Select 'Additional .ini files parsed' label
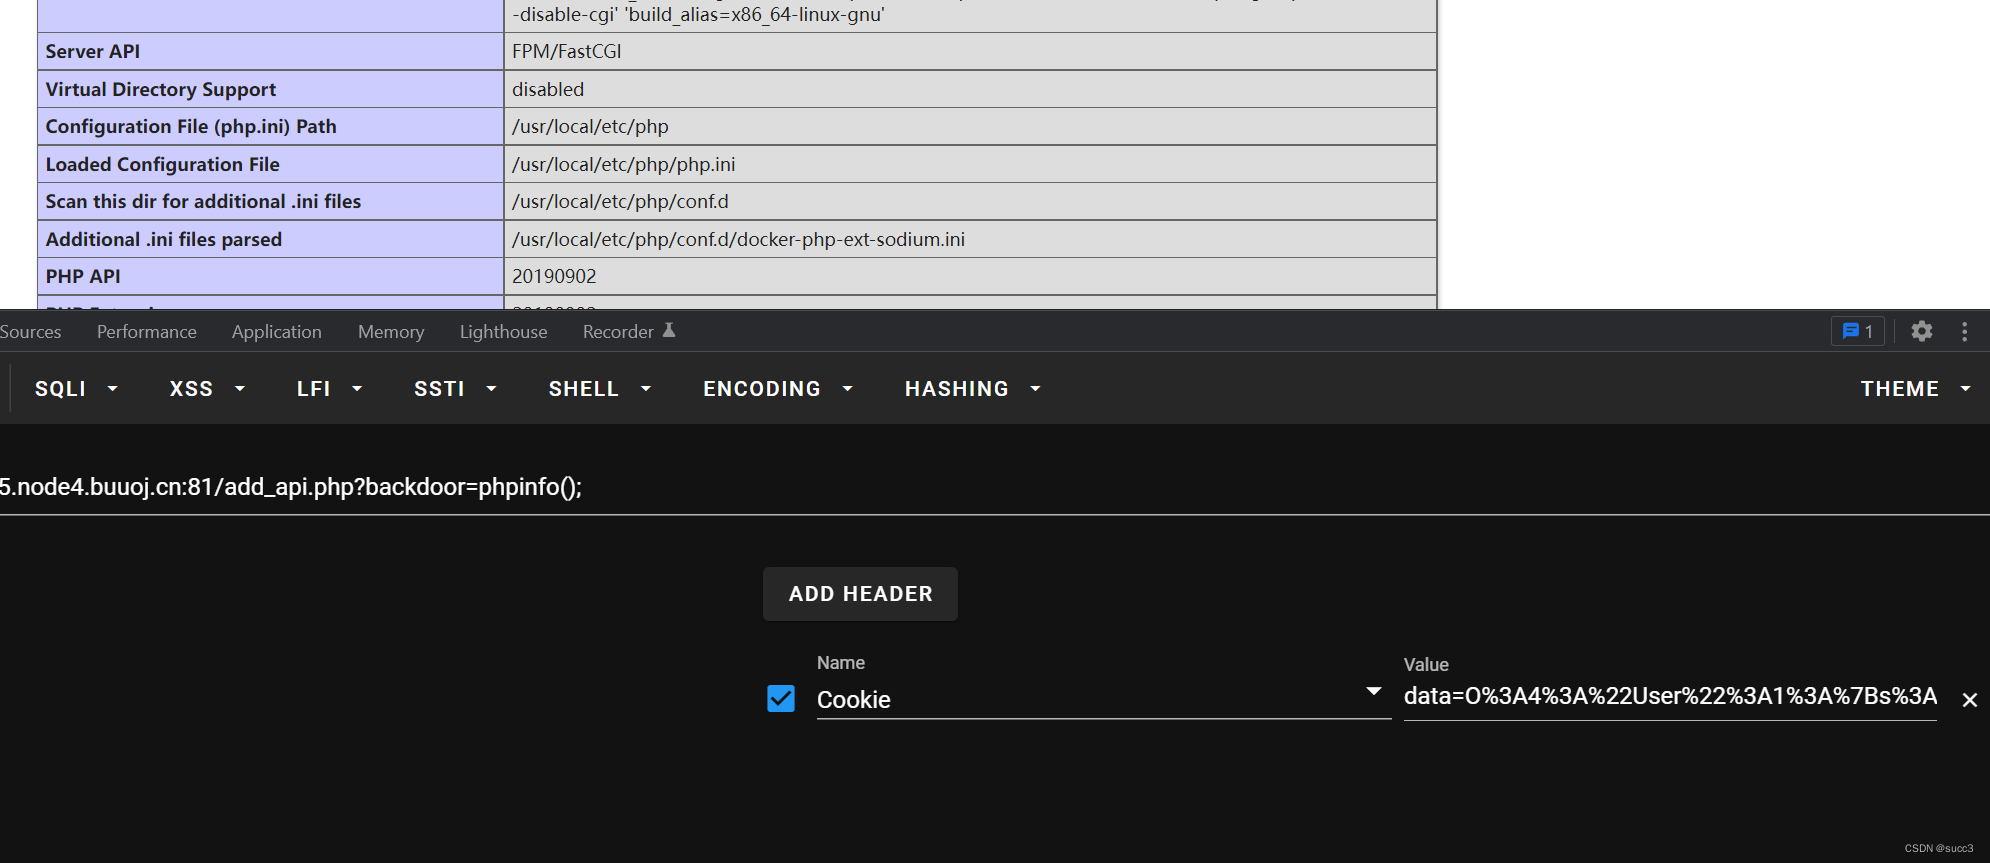Viewport: 1990px width, 863px height. coord(164,240)
